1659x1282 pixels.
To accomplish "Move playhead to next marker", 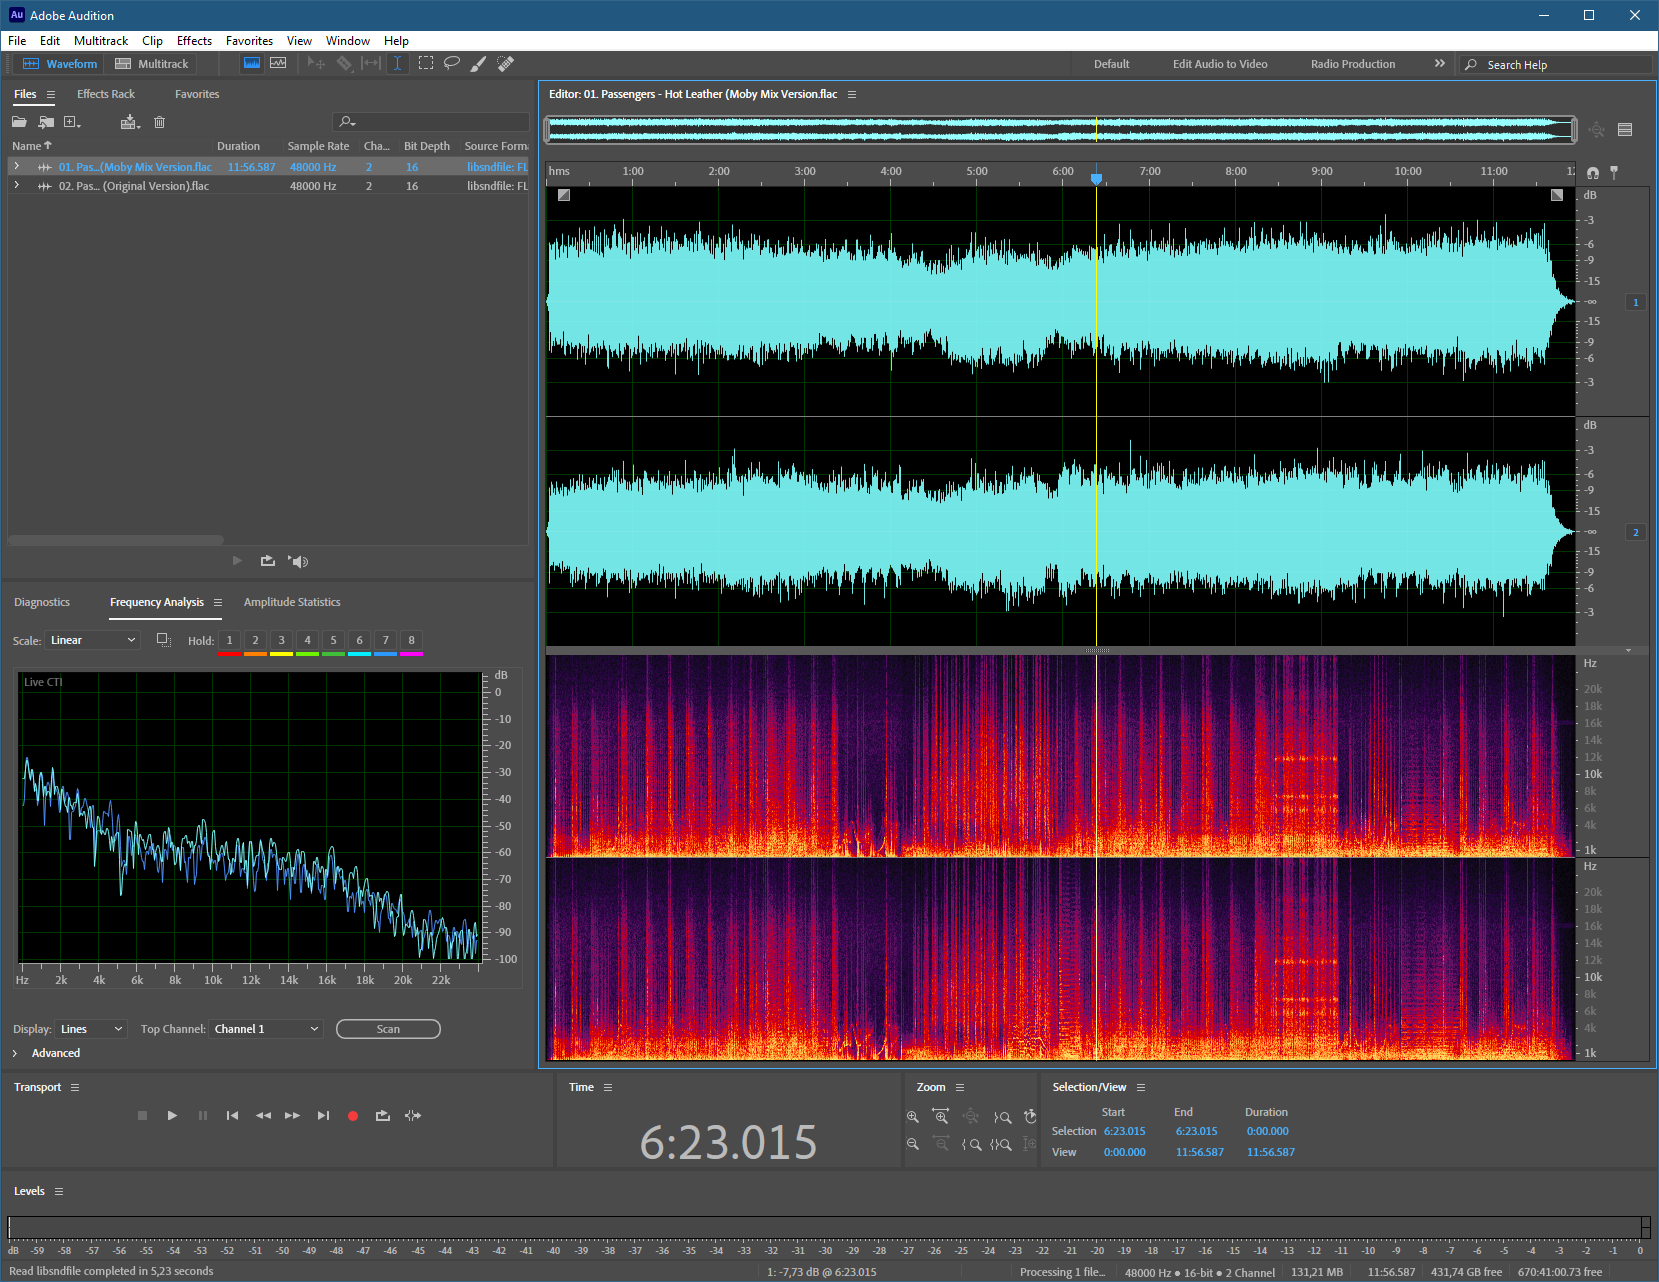I will click(x=323, y=1116).
